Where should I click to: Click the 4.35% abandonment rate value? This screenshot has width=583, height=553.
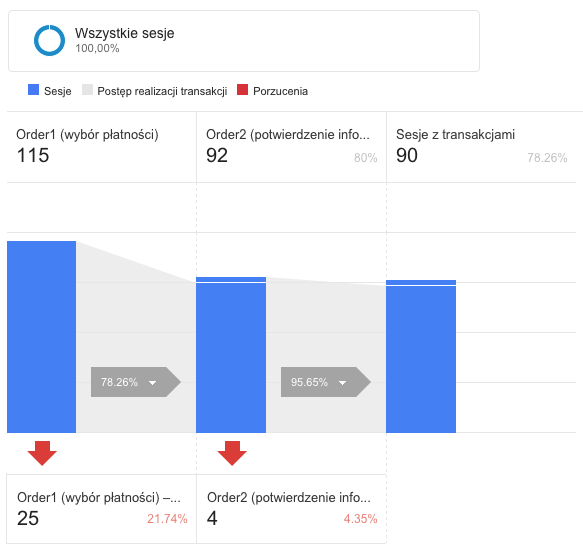(360, 518)
